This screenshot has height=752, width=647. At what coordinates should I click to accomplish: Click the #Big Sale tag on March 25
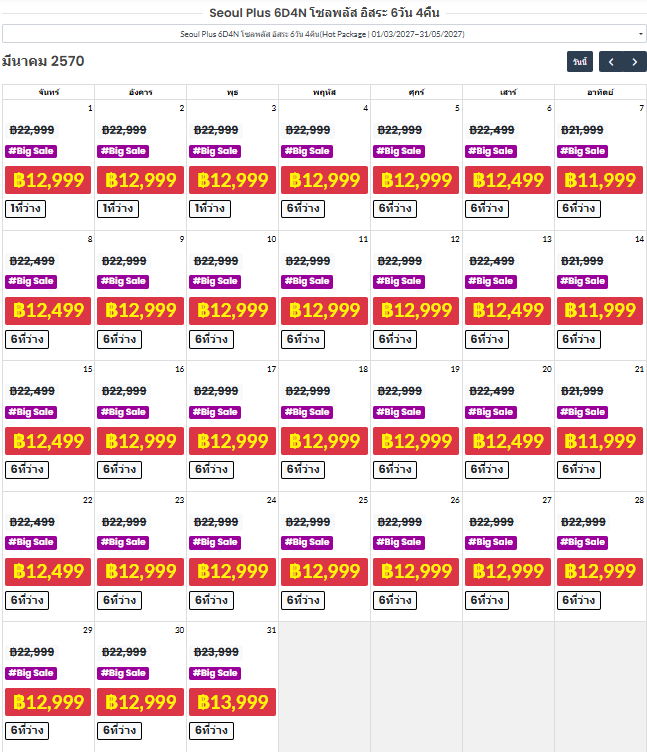pyautogui.click(x=306, y=542)
